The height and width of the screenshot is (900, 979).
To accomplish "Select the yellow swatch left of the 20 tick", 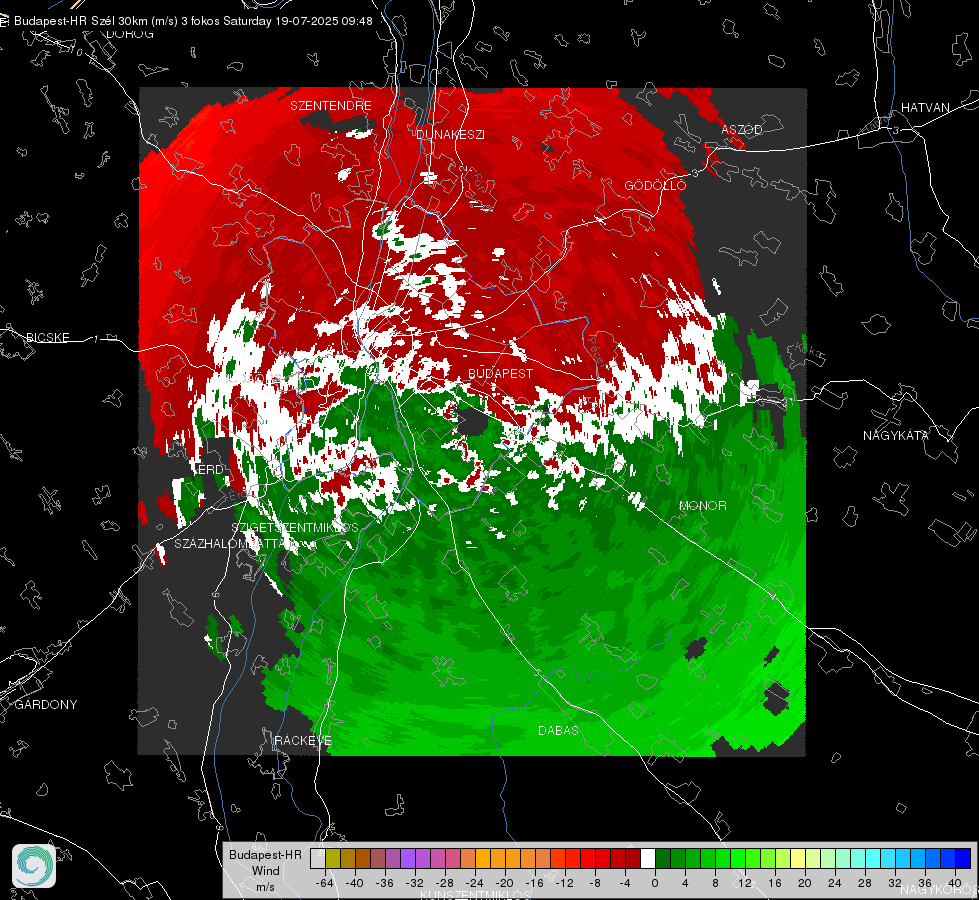I will click(x=798, y=858).
